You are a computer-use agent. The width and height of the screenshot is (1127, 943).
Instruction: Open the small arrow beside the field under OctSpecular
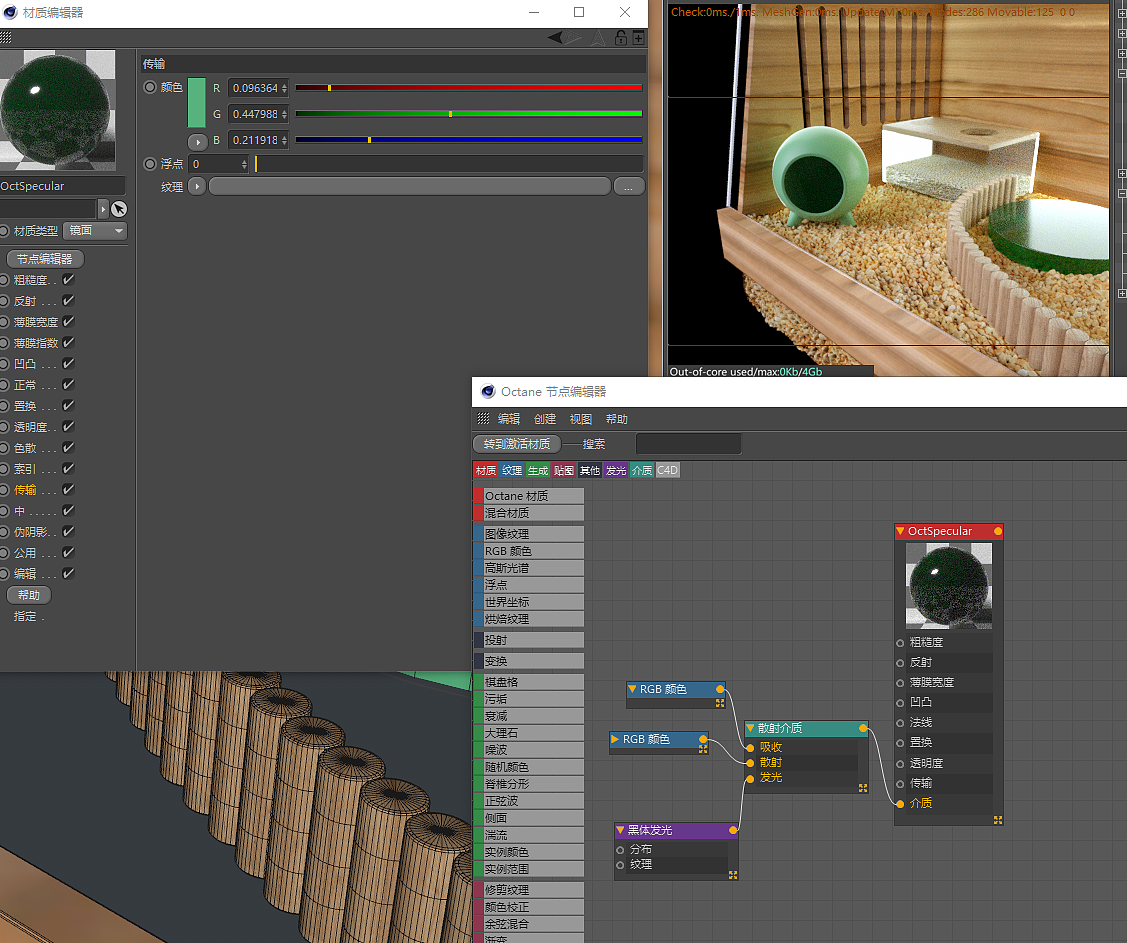pyautogui.click(x=103, y=209)
